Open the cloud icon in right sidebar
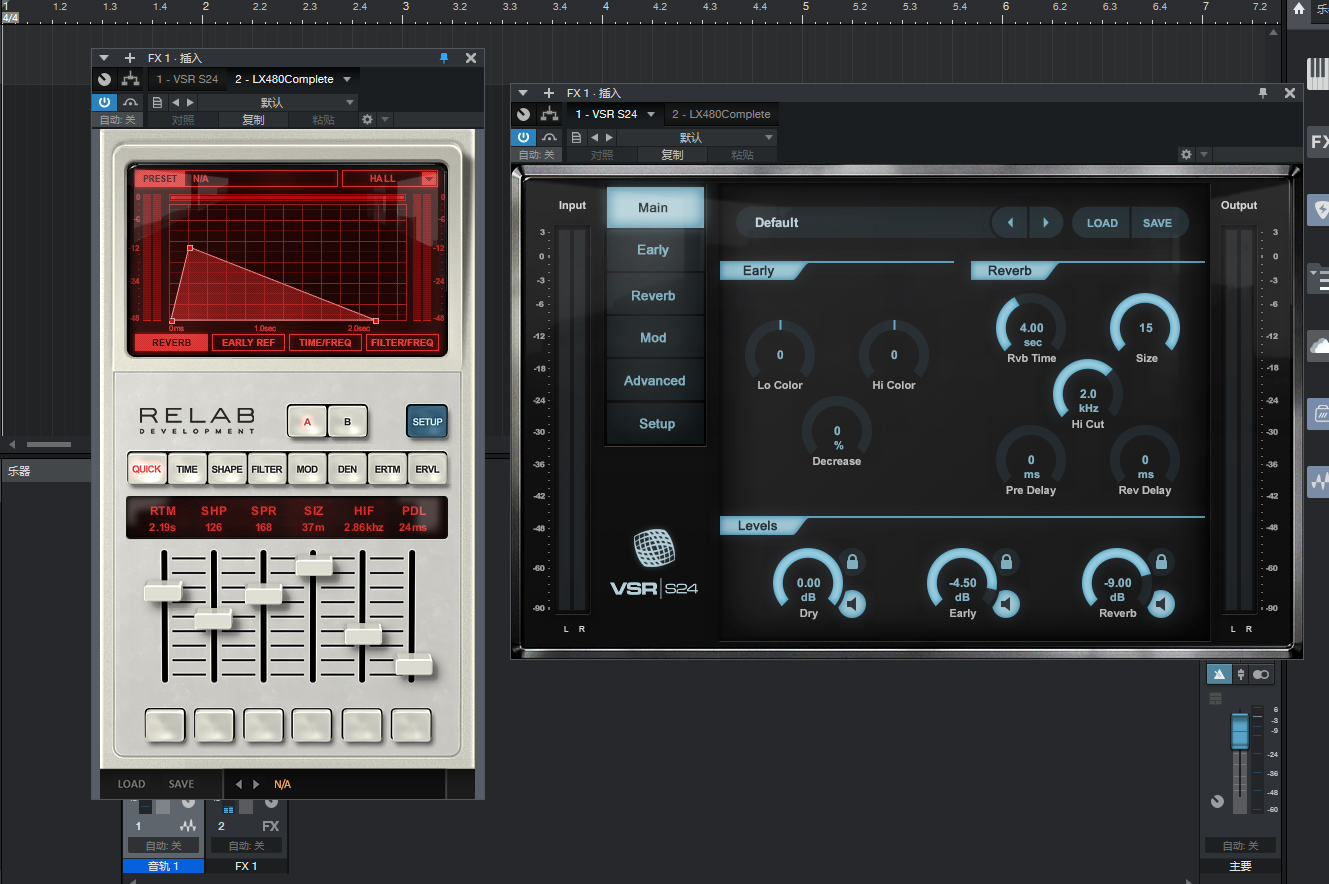 click(x=1318, y=346)
